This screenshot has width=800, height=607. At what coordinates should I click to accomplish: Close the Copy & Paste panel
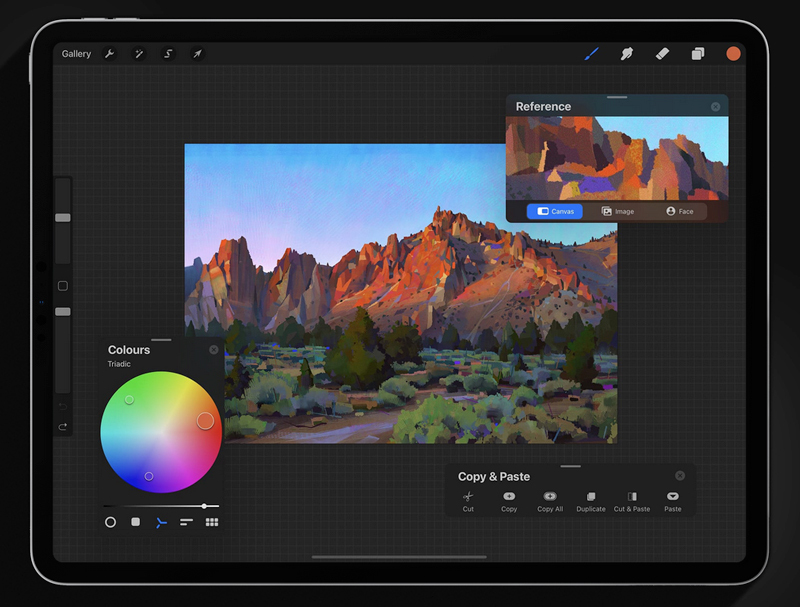pos(680,475)
